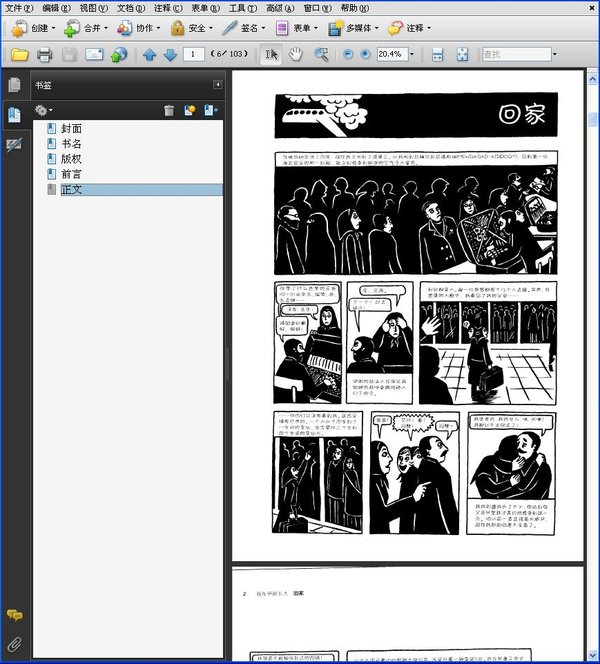
Task: Open the 编辑 menu
Action: [56, 8]
